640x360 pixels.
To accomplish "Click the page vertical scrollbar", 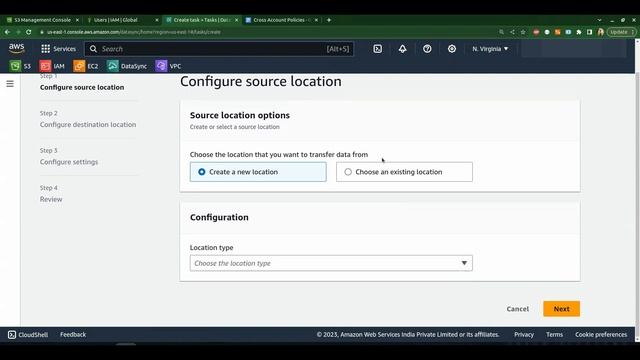I will (x=638, y=204).
